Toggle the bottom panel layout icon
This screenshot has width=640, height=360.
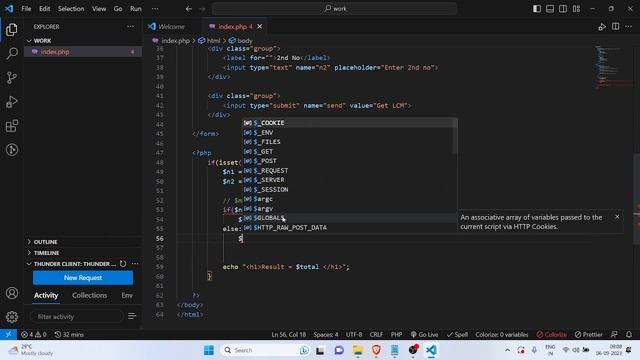(x=550, y=9)
